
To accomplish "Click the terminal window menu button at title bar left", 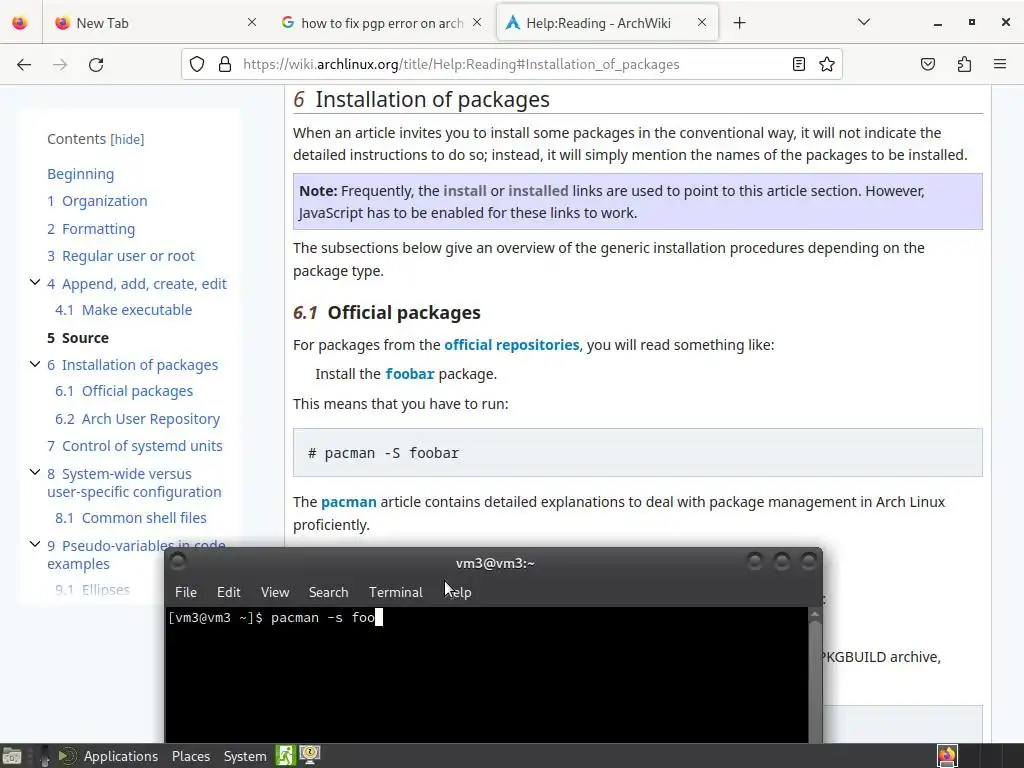I will click(x=178, y=562).
